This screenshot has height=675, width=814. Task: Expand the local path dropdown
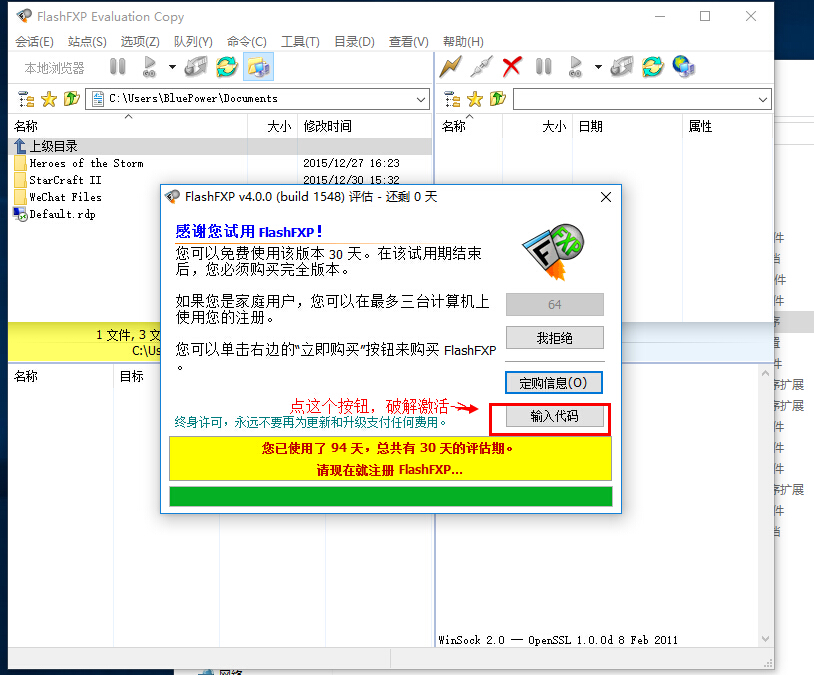421,99
